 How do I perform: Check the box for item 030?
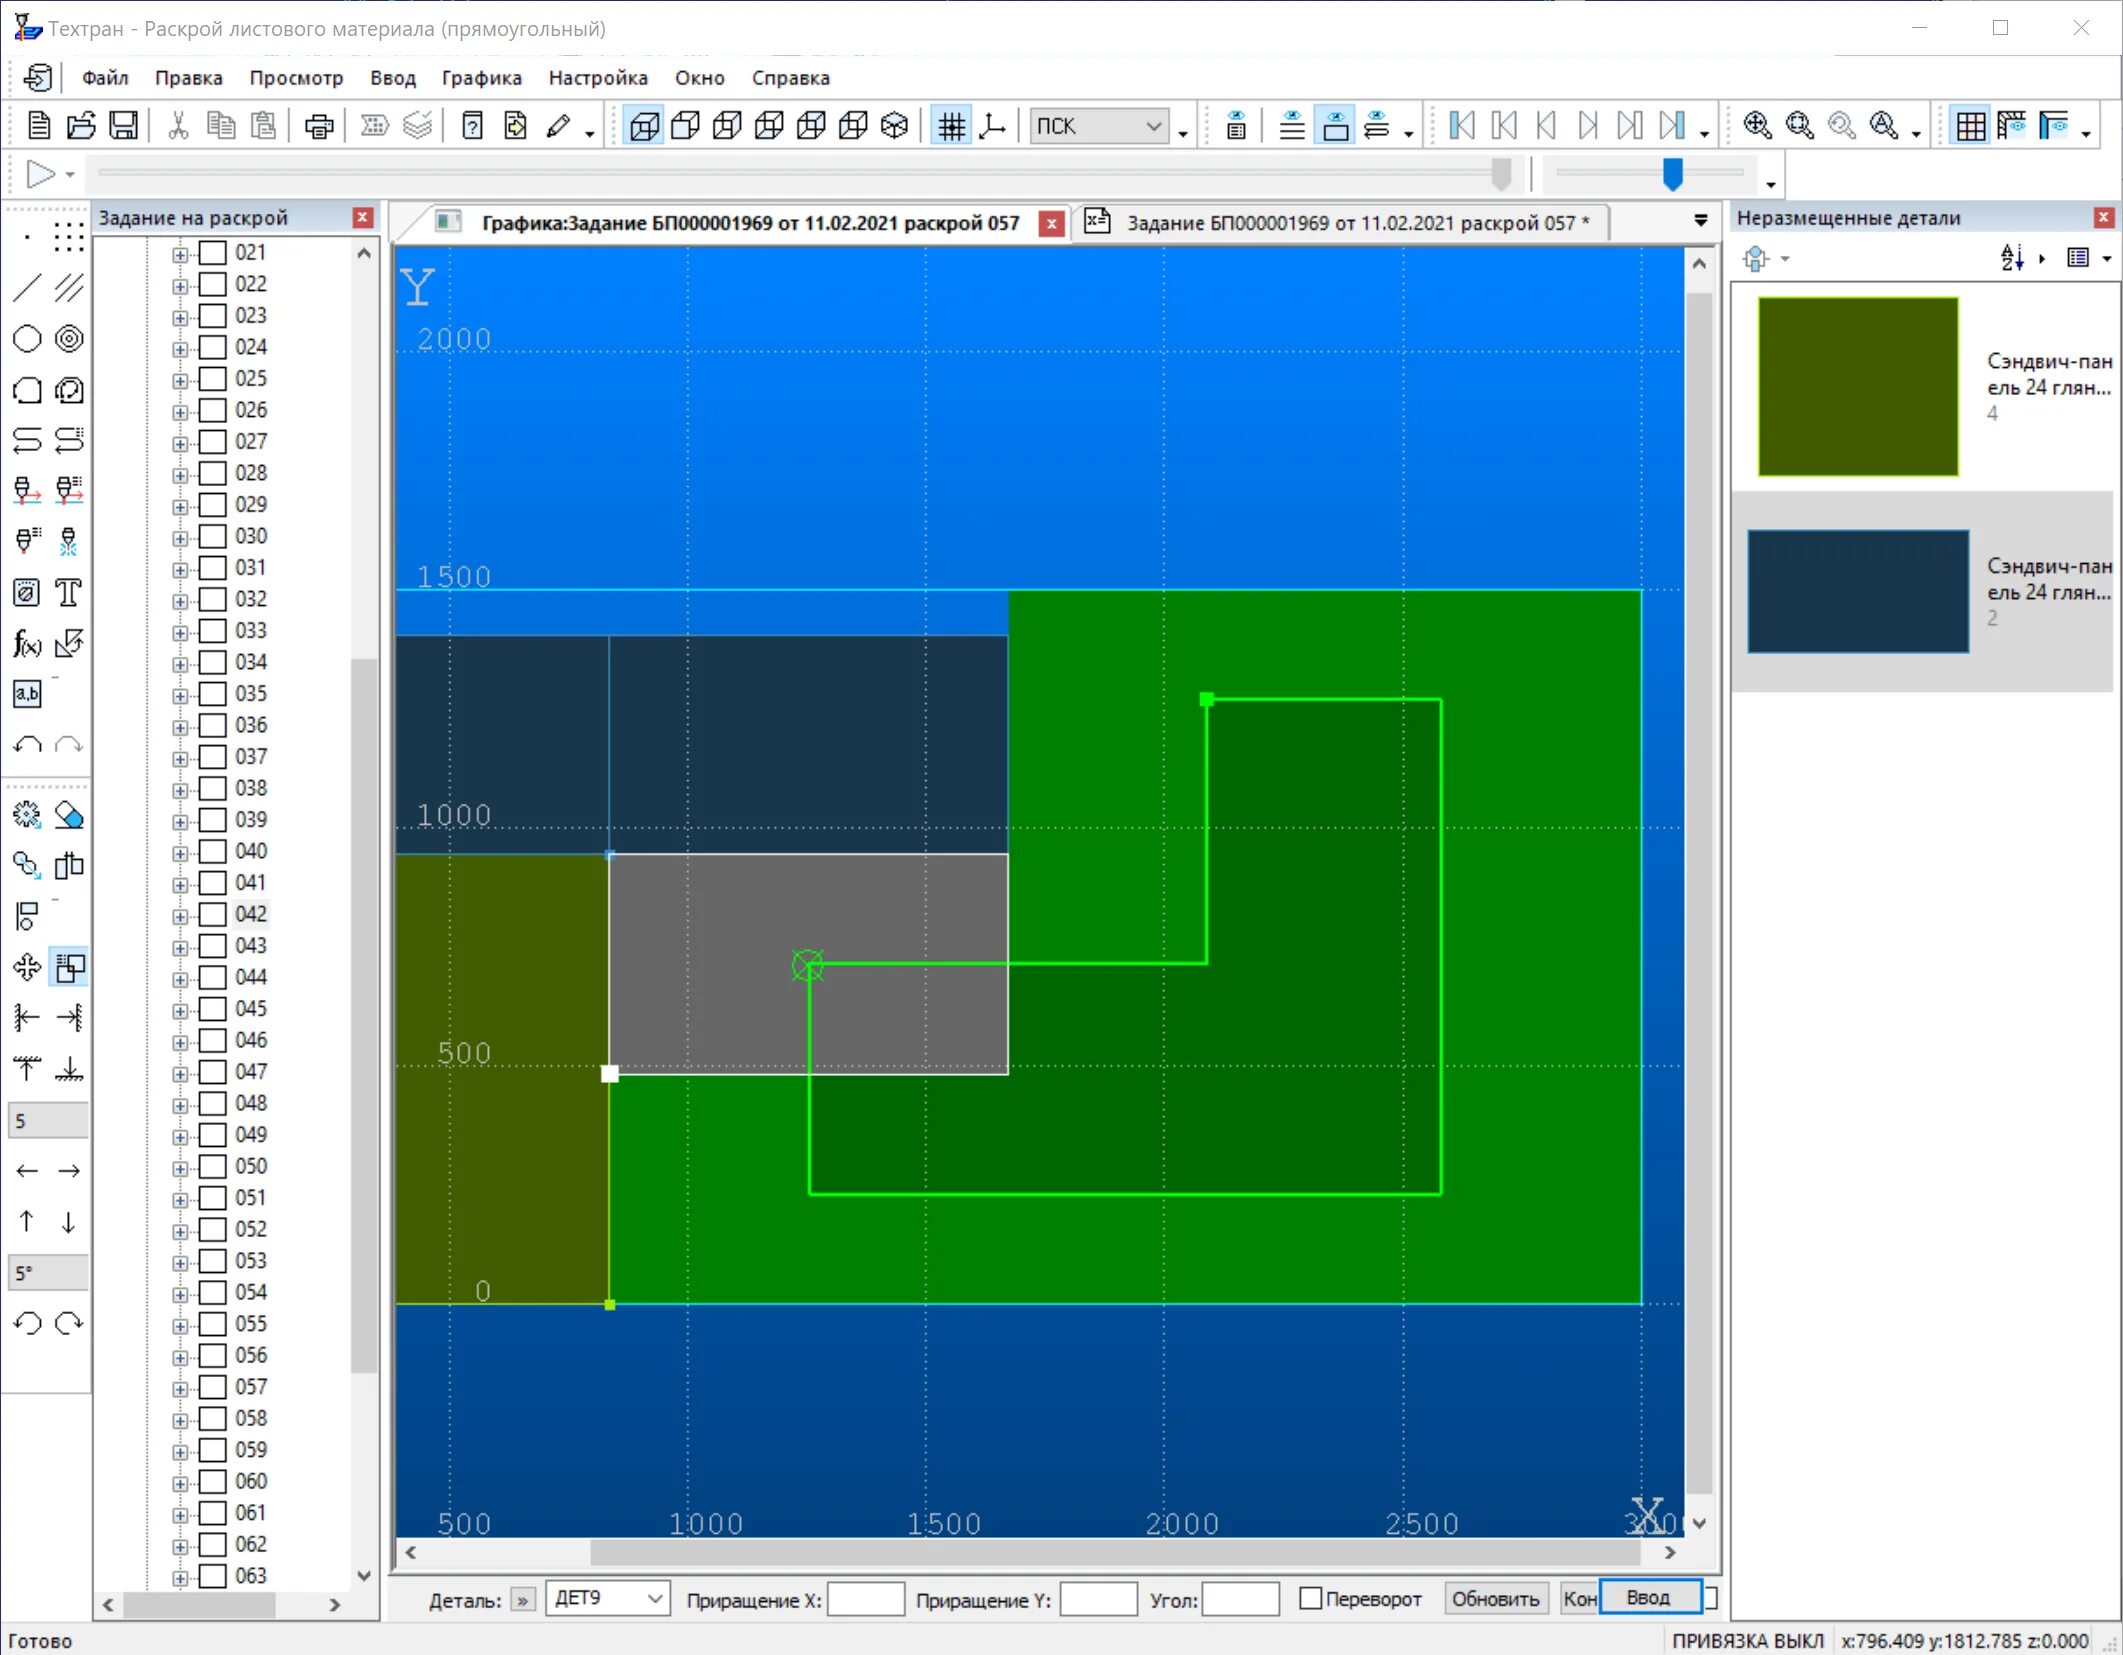[x=212, y=536]
